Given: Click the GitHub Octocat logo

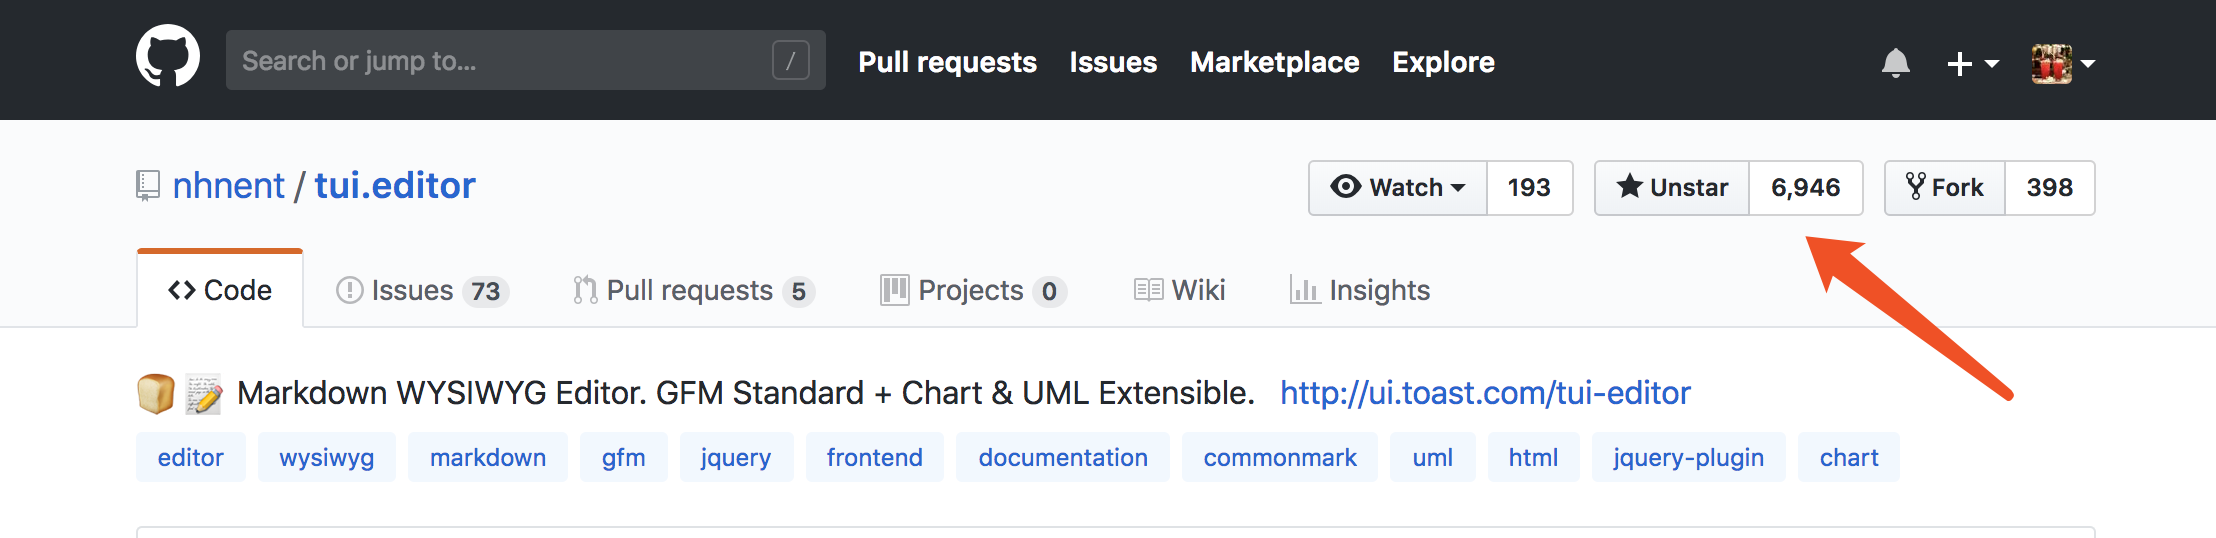Looking at the screenshot, I should coord(168,57).
